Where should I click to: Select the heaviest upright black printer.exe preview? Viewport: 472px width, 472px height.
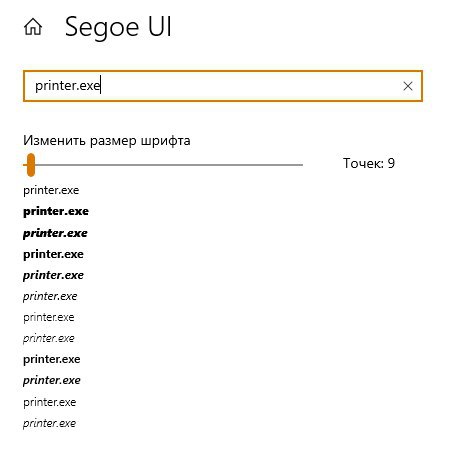click(56, 212)
